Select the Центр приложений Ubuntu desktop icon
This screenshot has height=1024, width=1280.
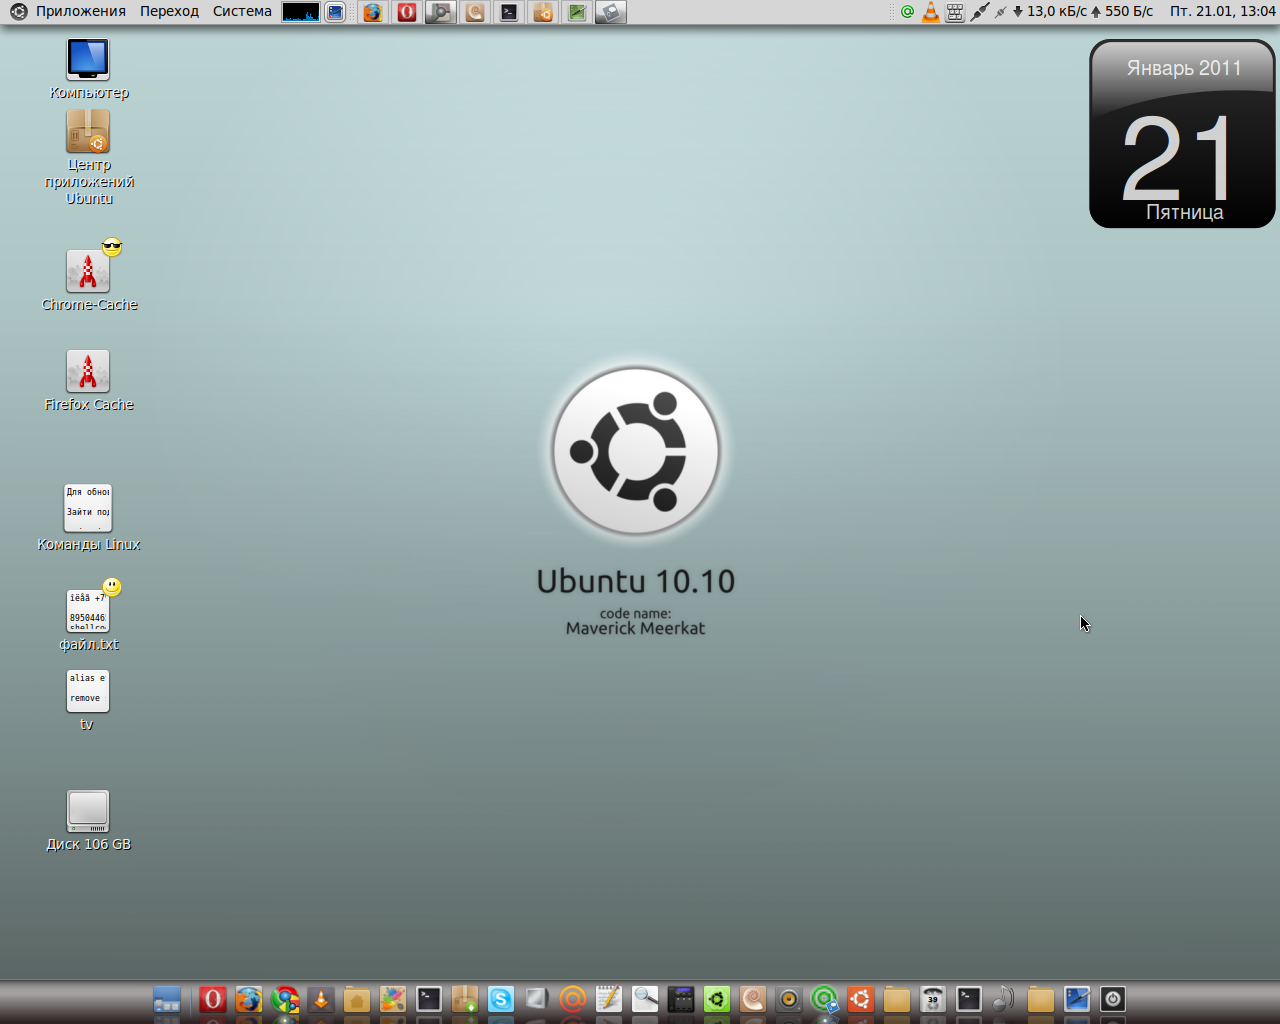pos(88,157)
